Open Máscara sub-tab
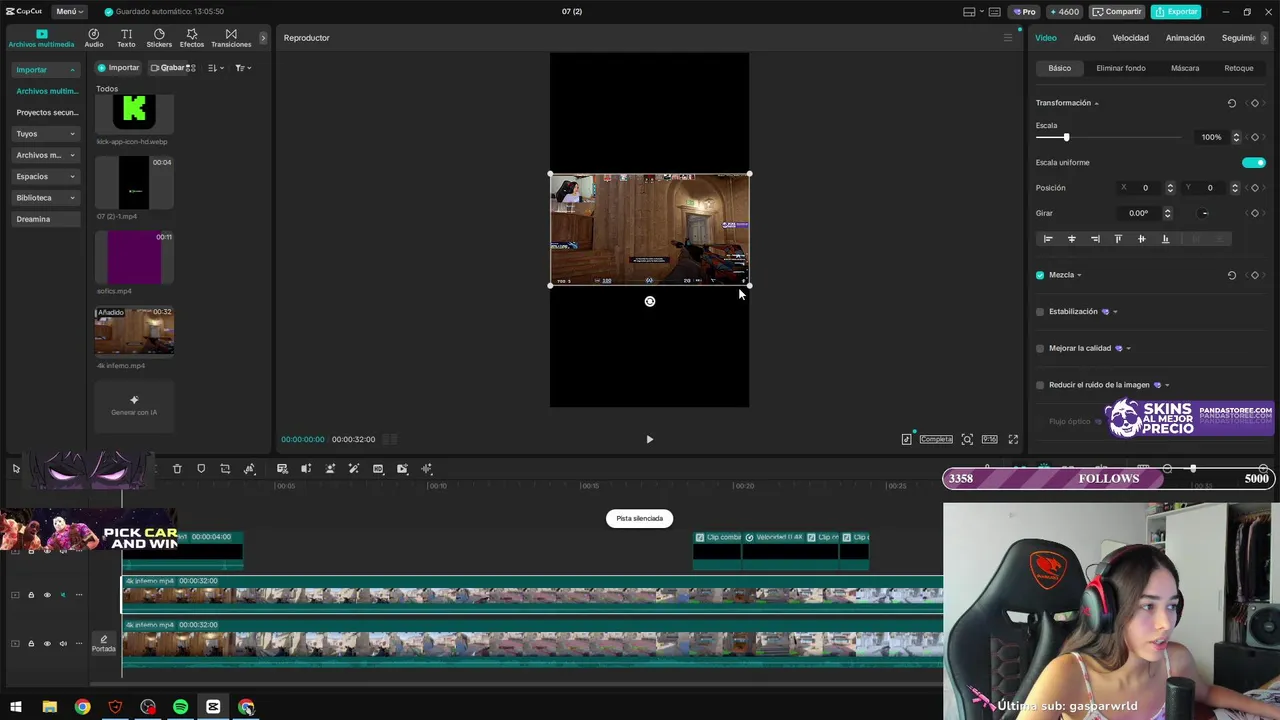 [x=1185, y=68]
